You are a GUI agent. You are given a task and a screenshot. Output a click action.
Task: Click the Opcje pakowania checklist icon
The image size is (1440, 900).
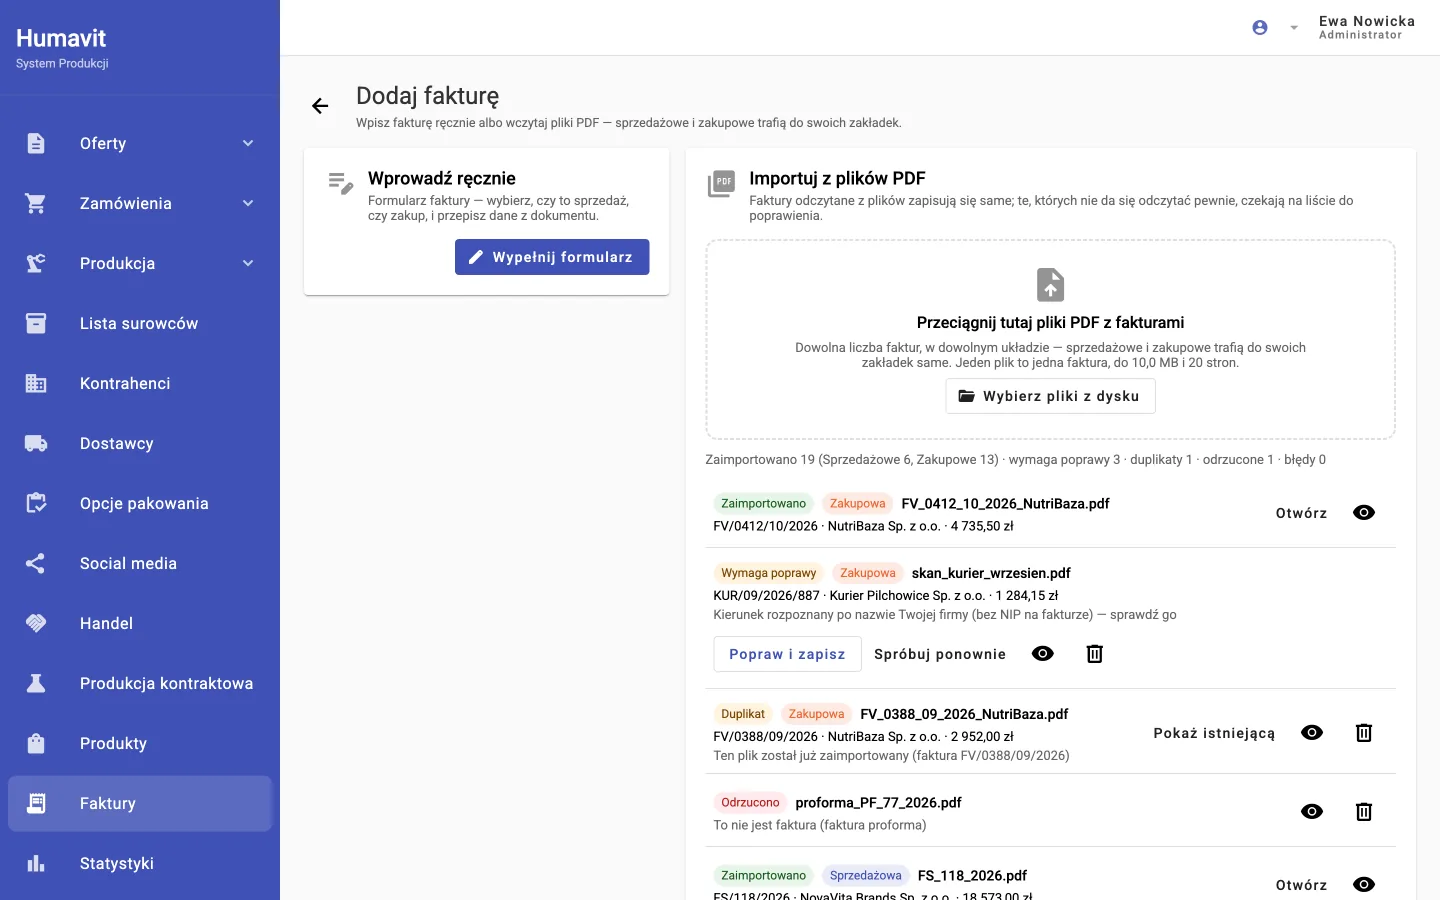36,503
